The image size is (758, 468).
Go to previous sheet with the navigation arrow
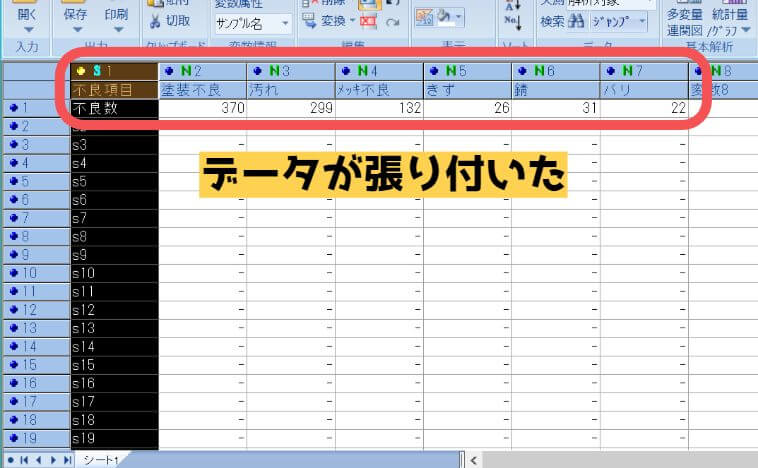tap(38, 460)
